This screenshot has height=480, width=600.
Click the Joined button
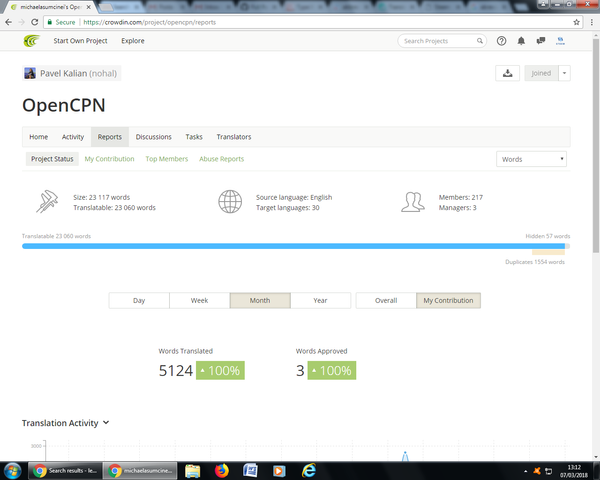pos(541,73)
